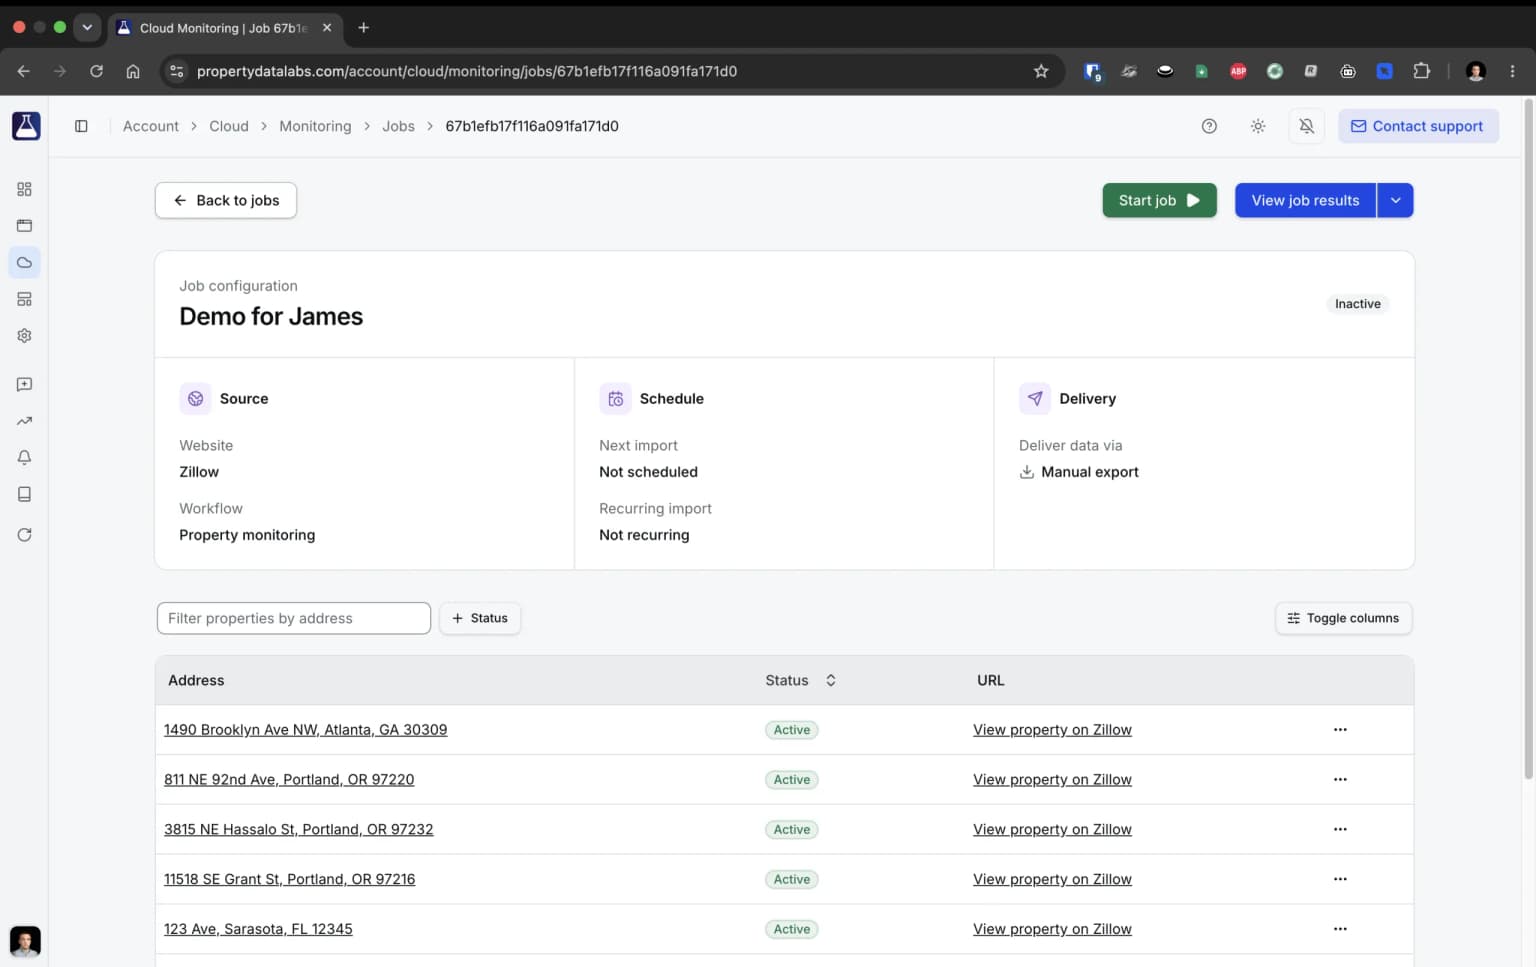Sort the table by the Status column
The width and height of the screenshot is (1536, 967).
(x=800, y=680)
